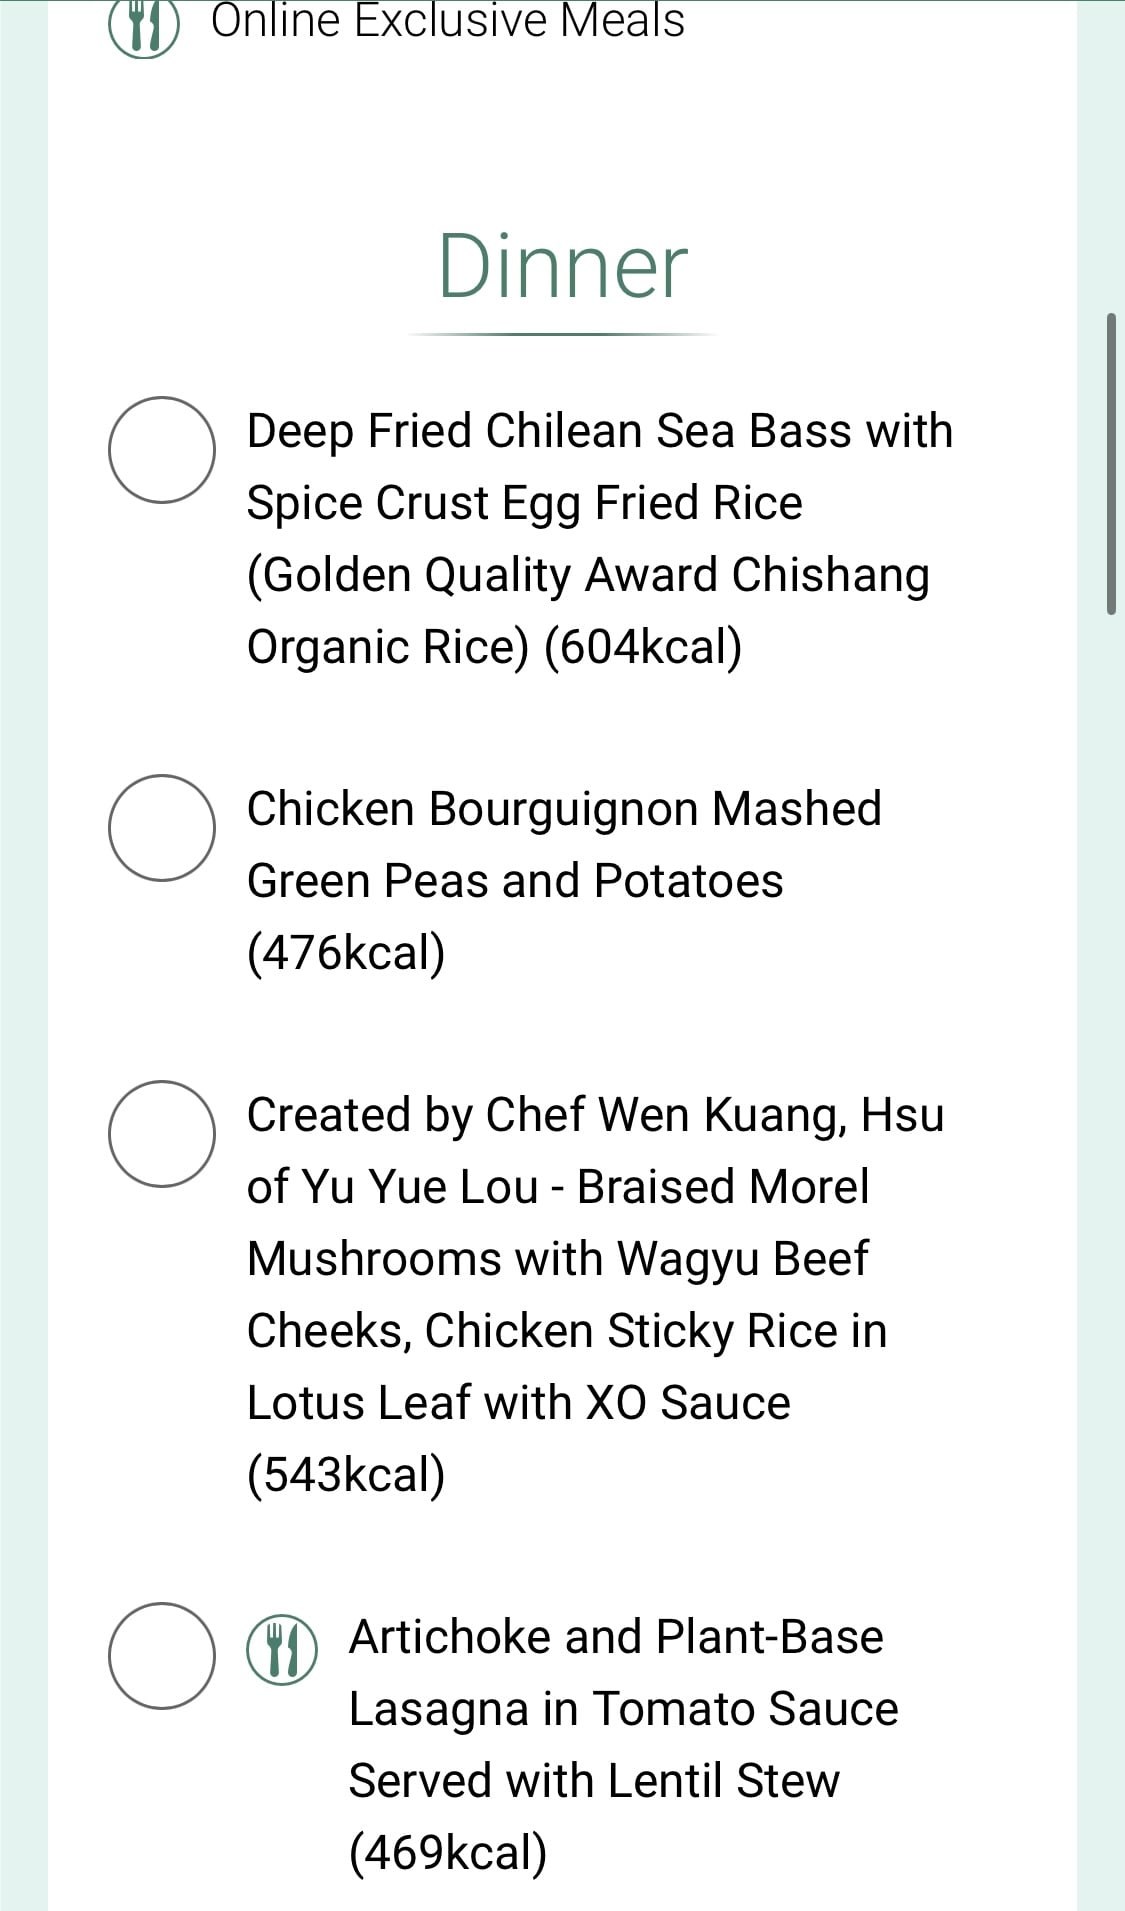Viewport: 1125px width, 1911px height.
Task: Click the 543kcal calorie label
Action: [346, 1475]
